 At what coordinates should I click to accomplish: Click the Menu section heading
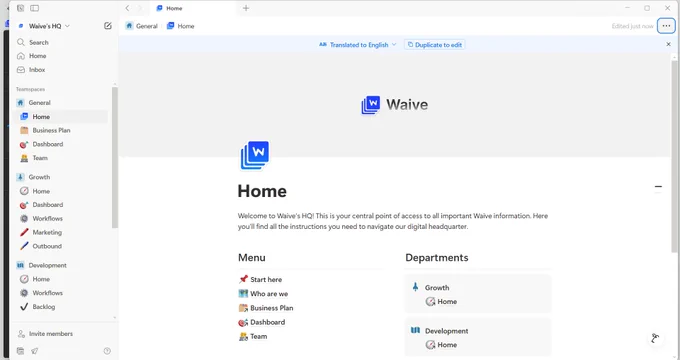tap(252, 258)
